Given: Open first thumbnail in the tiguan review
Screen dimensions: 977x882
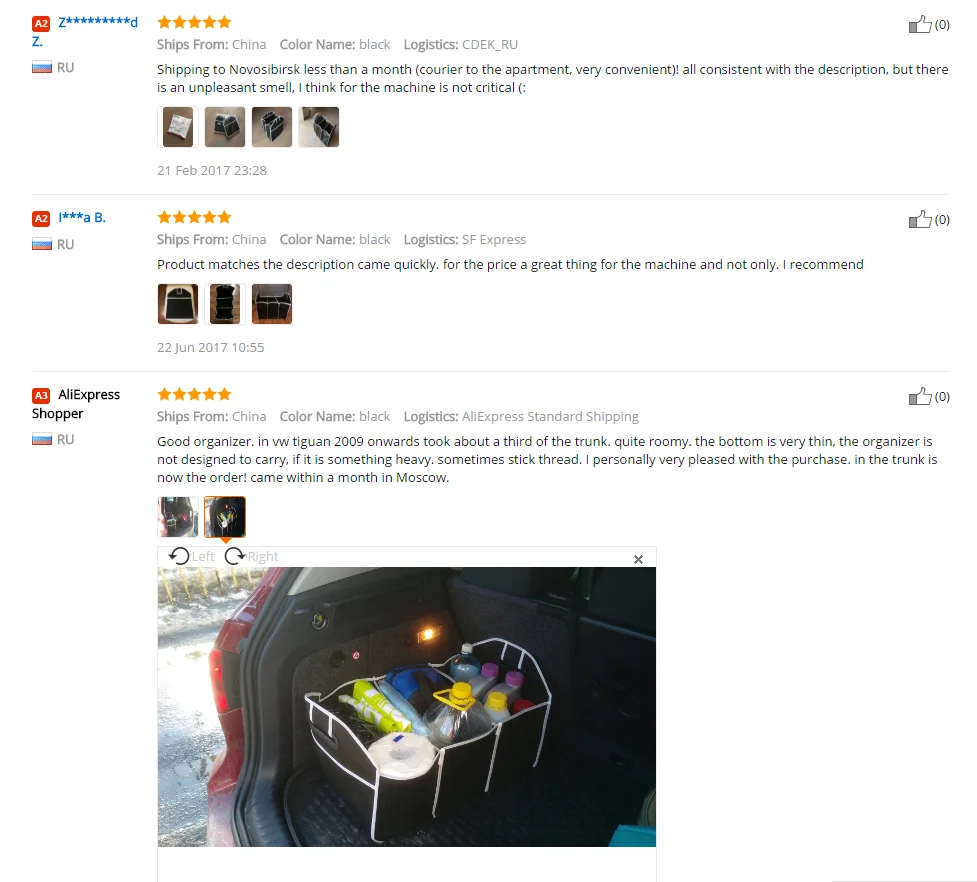Looking at the screenshot, I should click(x=178, y=516).
